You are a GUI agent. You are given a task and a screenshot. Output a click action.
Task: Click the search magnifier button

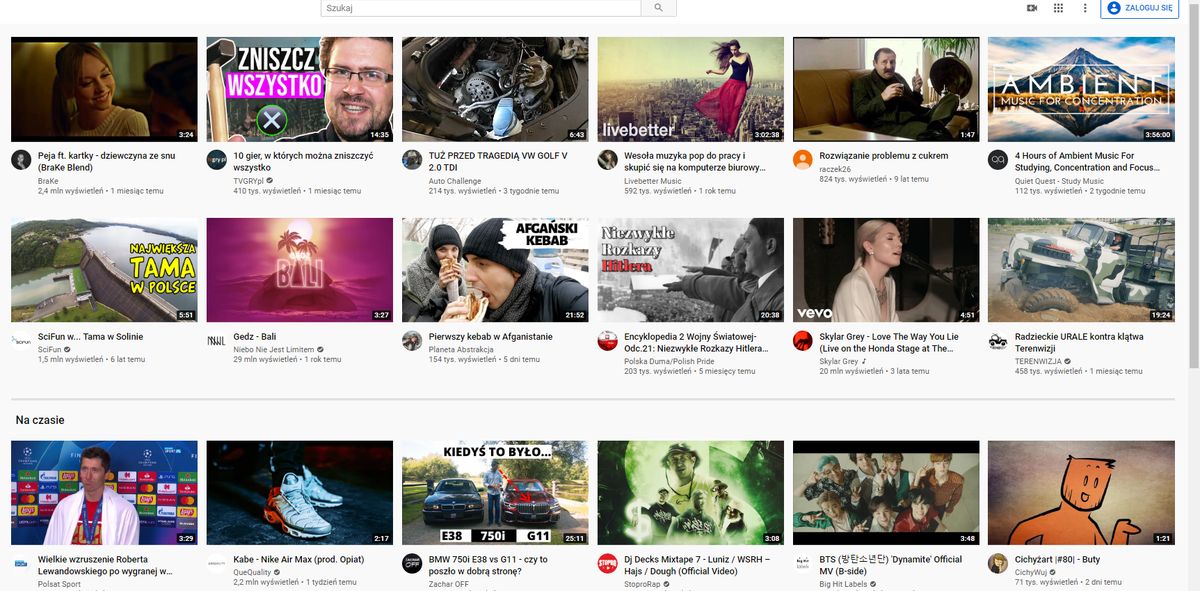(658, 8)
